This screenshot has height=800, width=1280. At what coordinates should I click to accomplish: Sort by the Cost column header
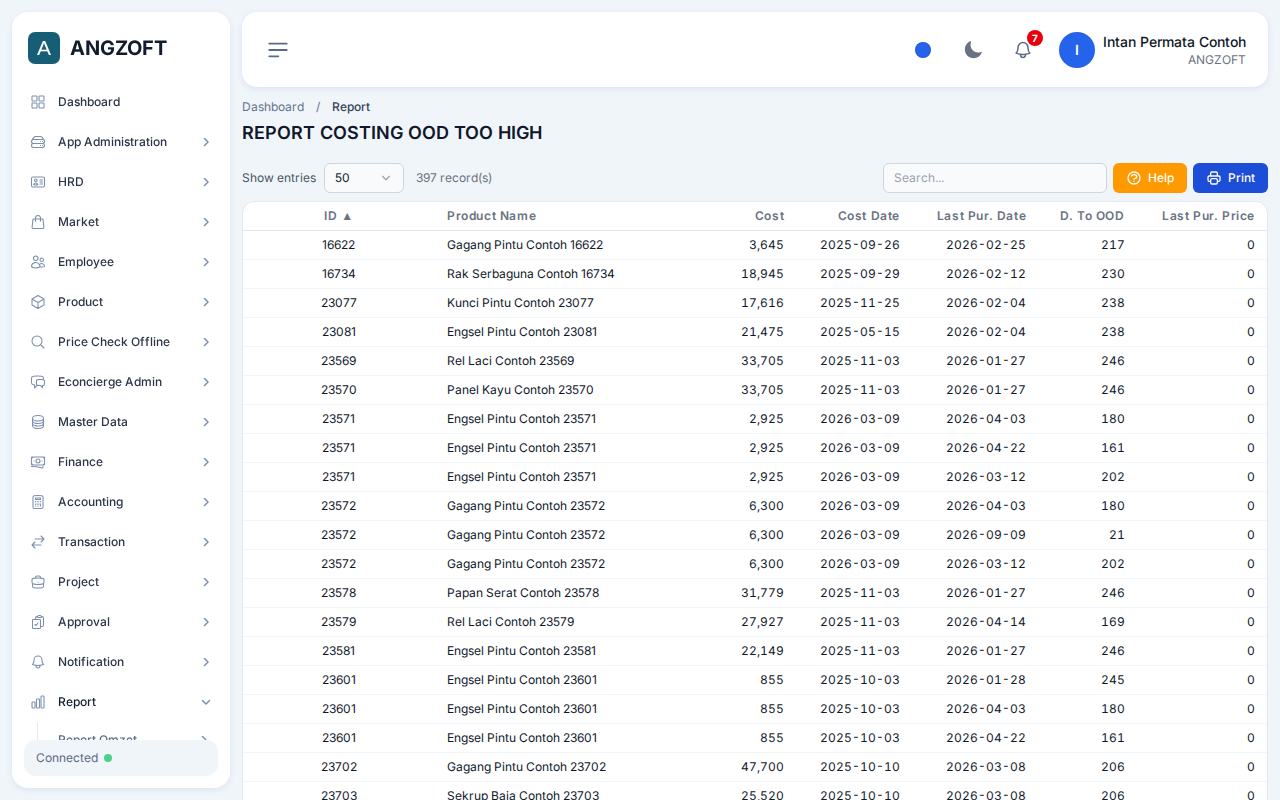[x=769, y=216]
